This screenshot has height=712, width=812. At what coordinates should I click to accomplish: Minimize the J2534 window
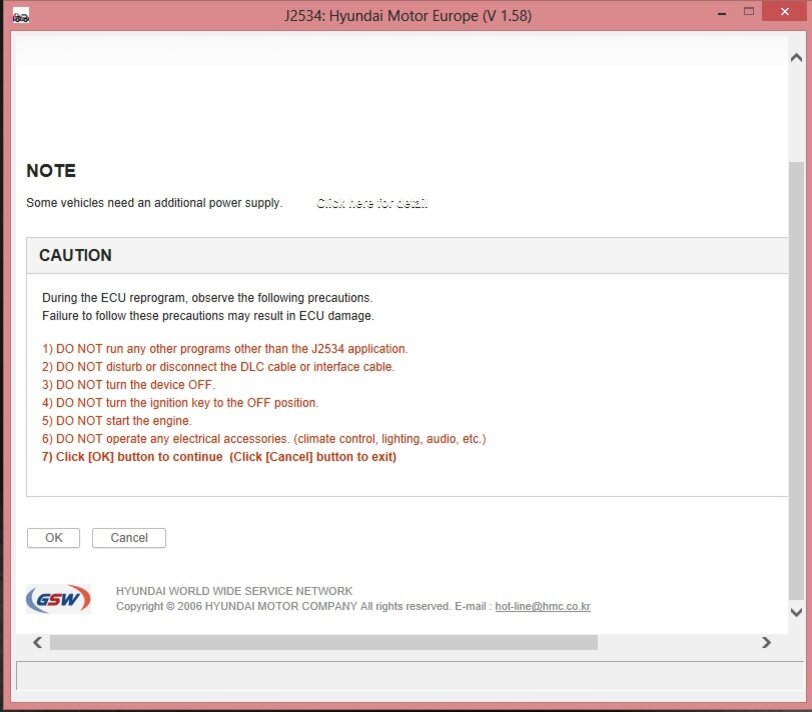point(722,13)
